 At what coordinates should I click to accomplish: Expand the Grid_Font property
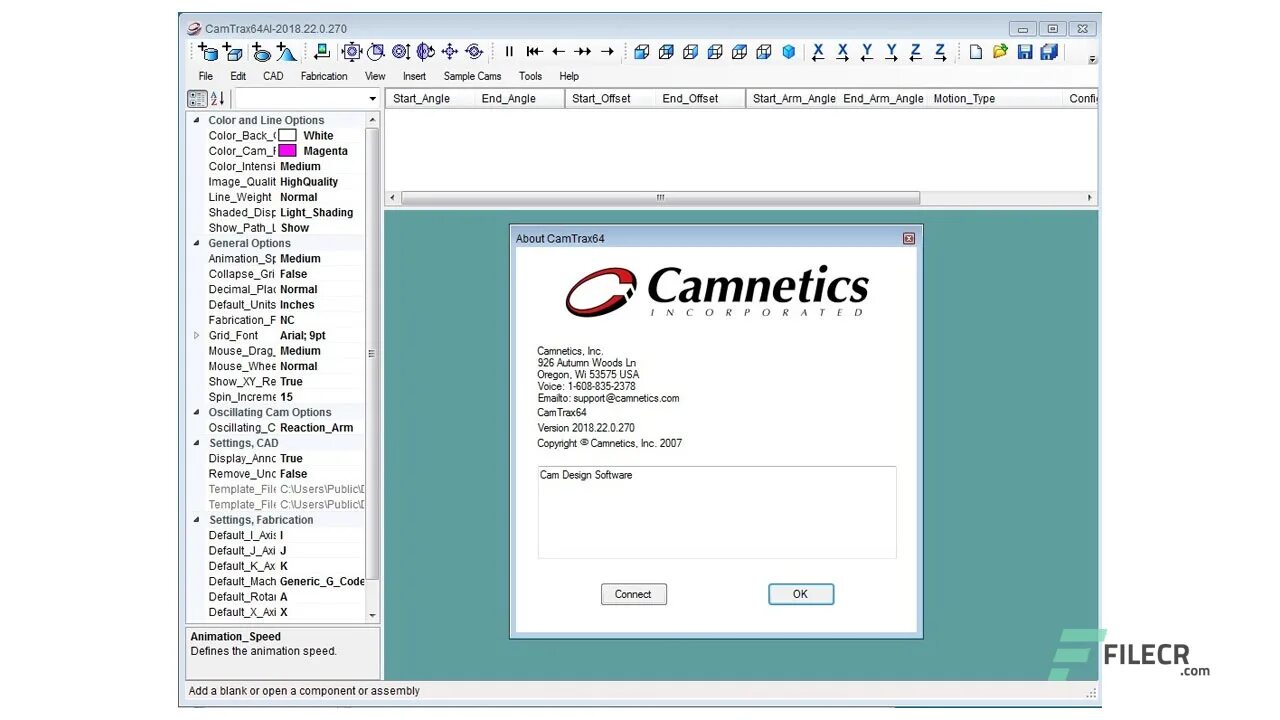[x=196, y=335]
